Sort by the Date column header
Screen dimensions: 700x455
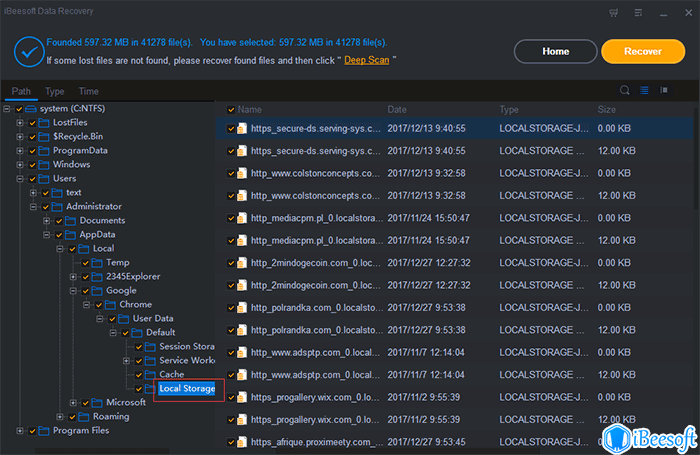[396, 110]
